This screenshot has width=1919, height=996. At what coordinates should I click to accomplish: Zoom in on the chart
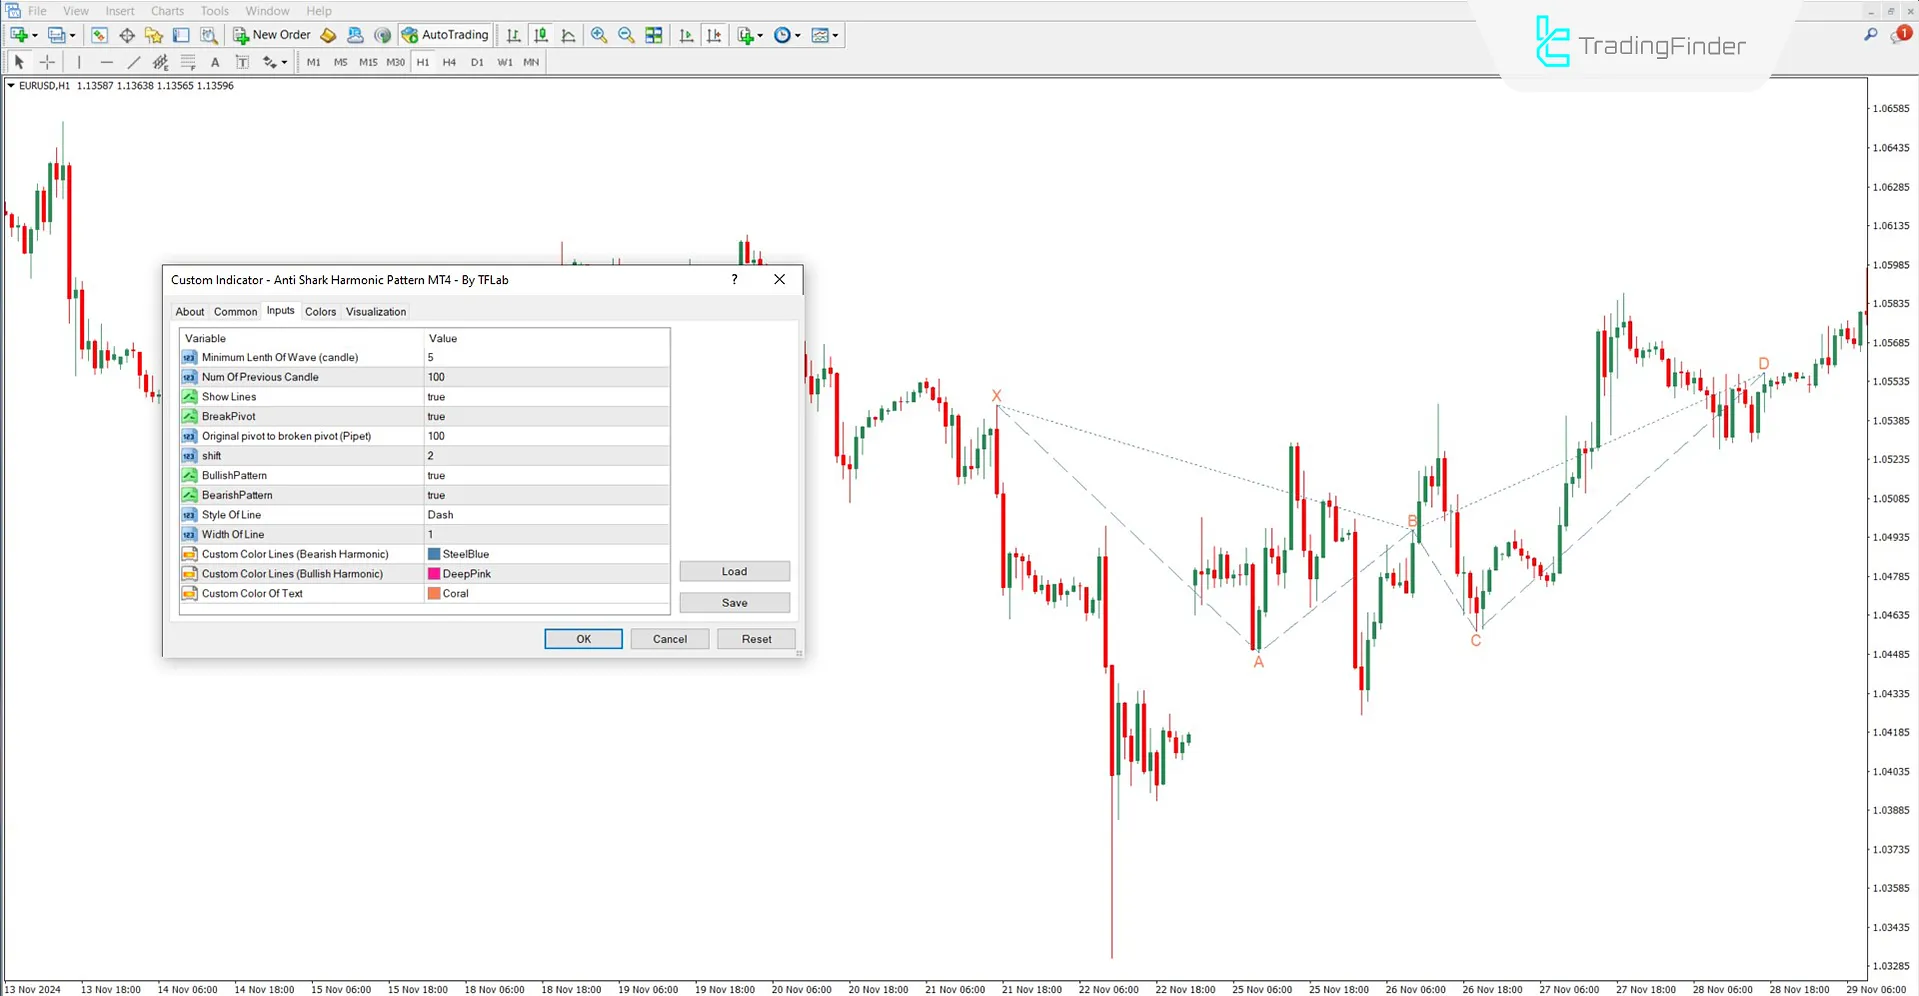599,34
